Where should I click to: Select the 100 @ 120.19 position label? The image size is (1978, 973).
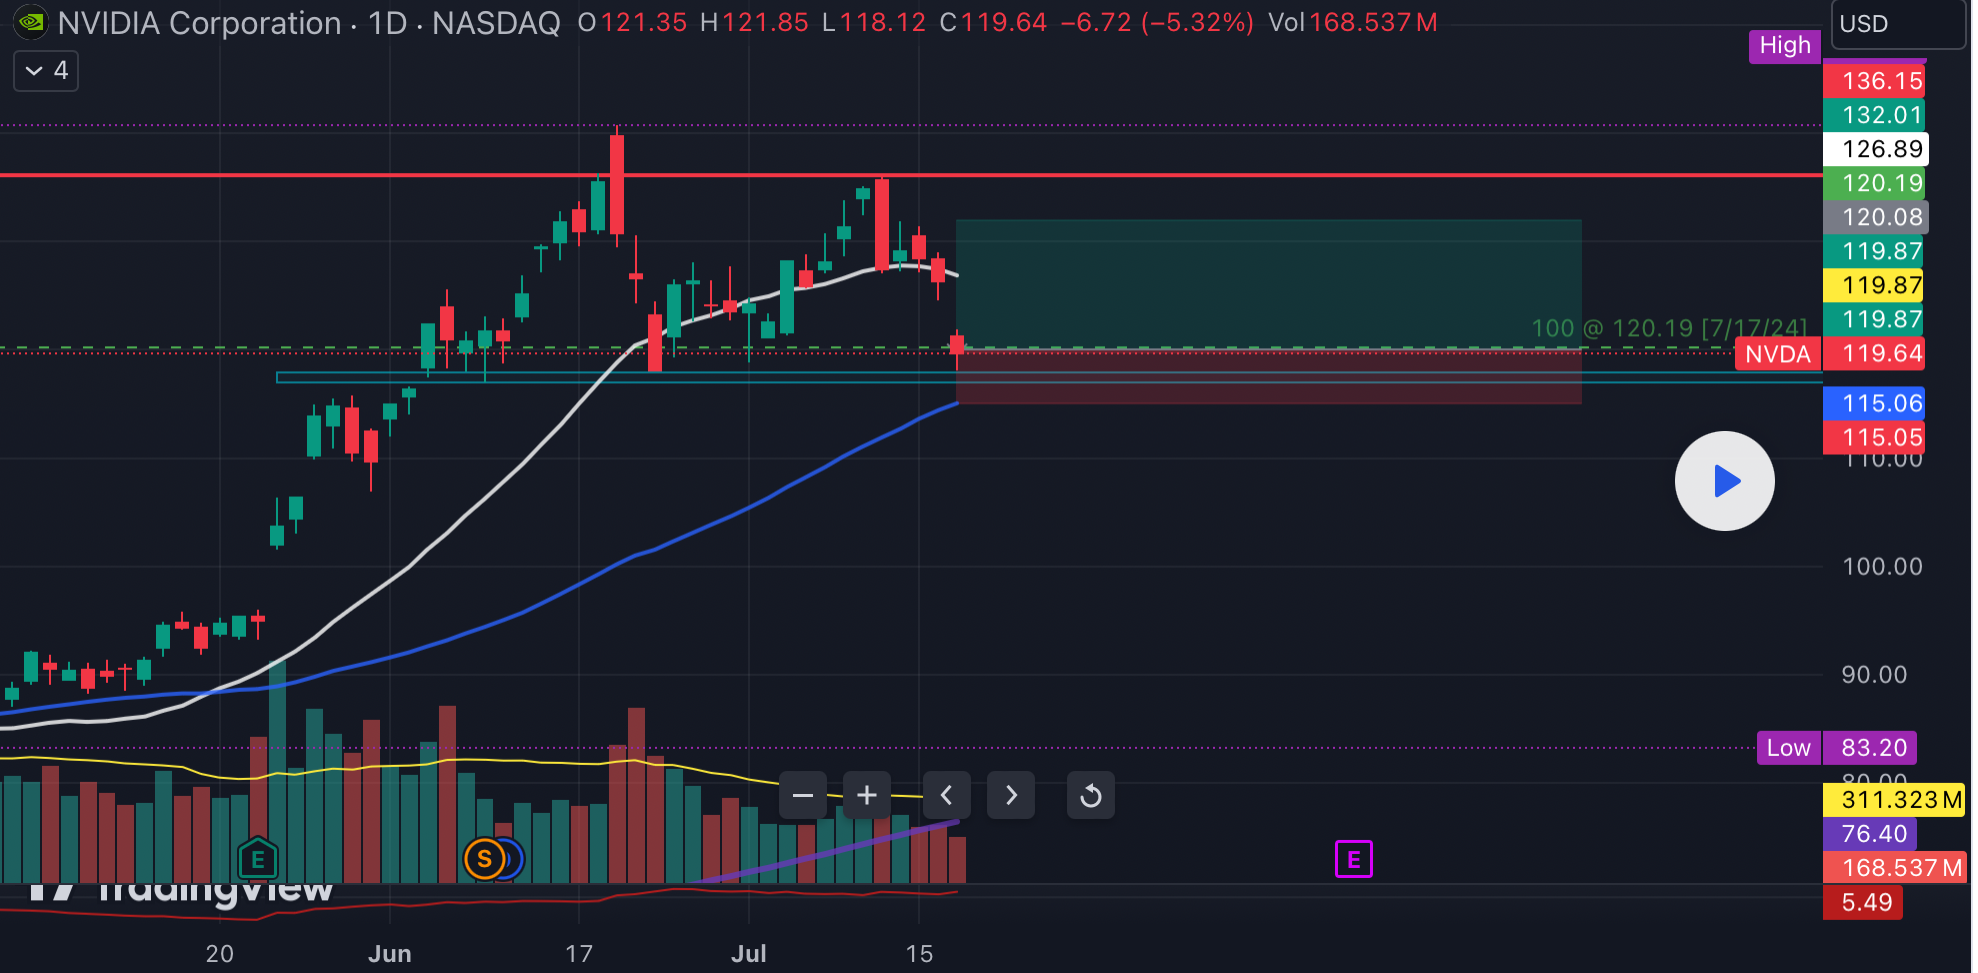click(1669, 328)
